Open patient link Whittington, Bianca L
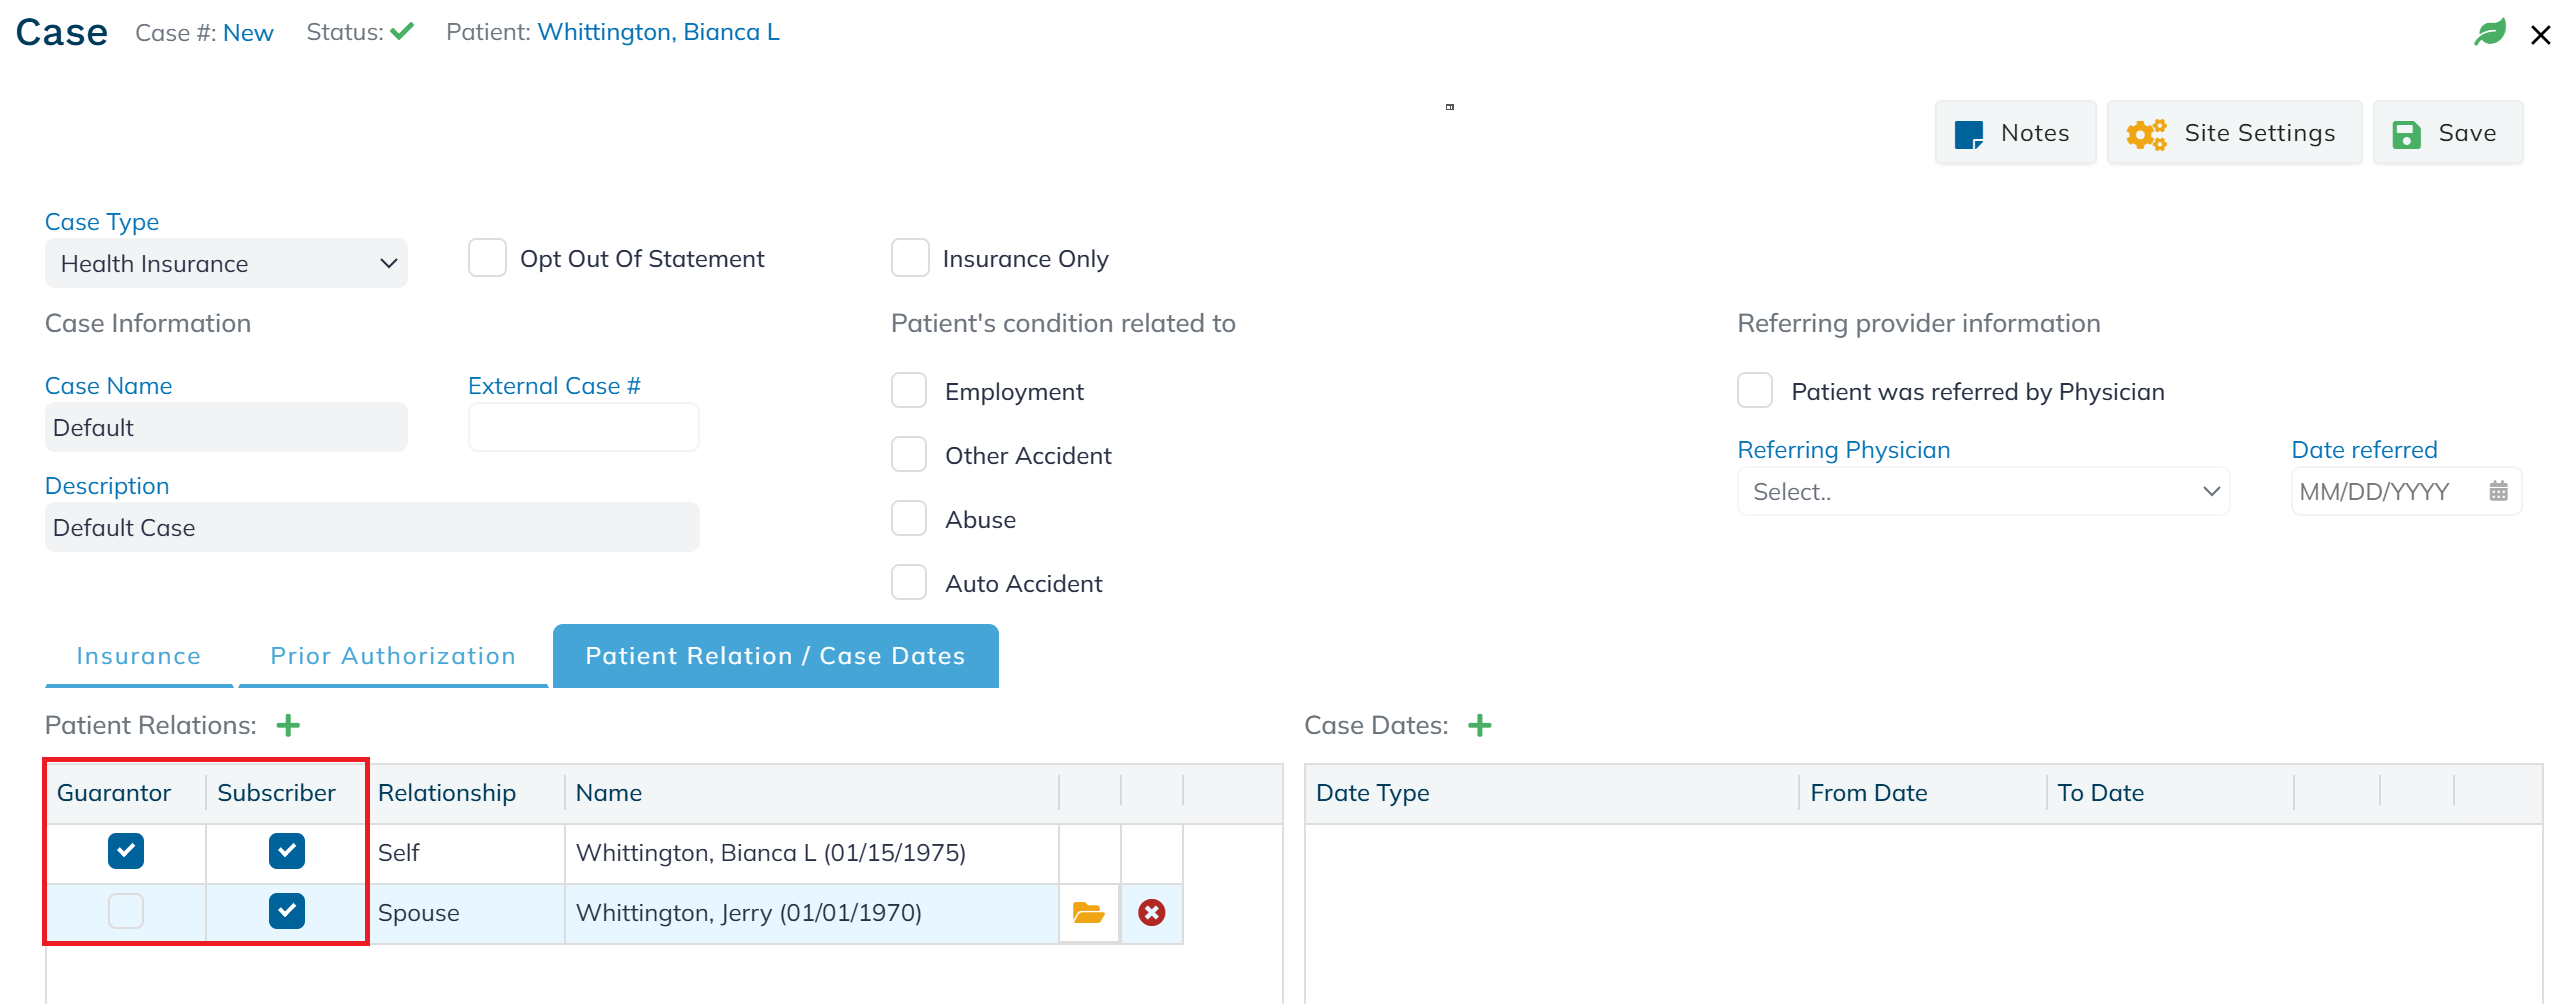 (659, 32)
